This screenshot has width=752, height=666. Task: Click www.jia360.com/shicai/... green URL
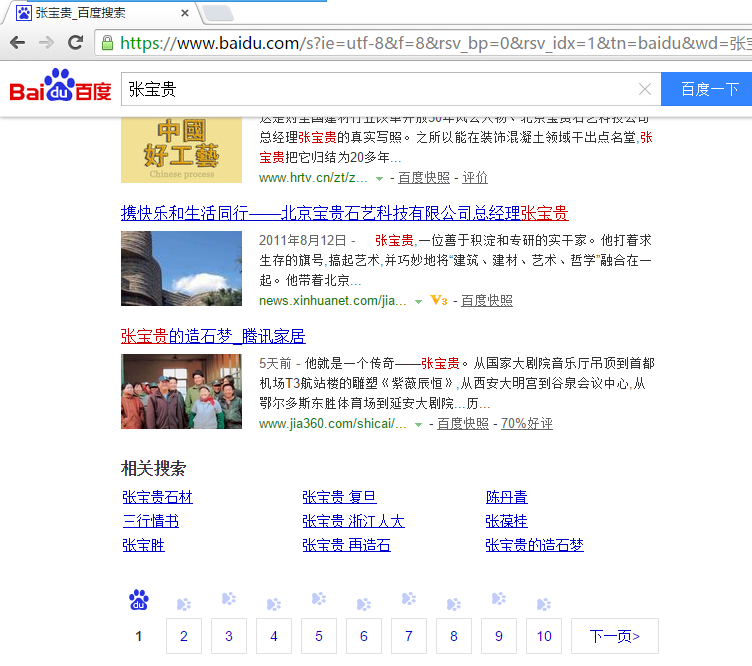point(332,423)
